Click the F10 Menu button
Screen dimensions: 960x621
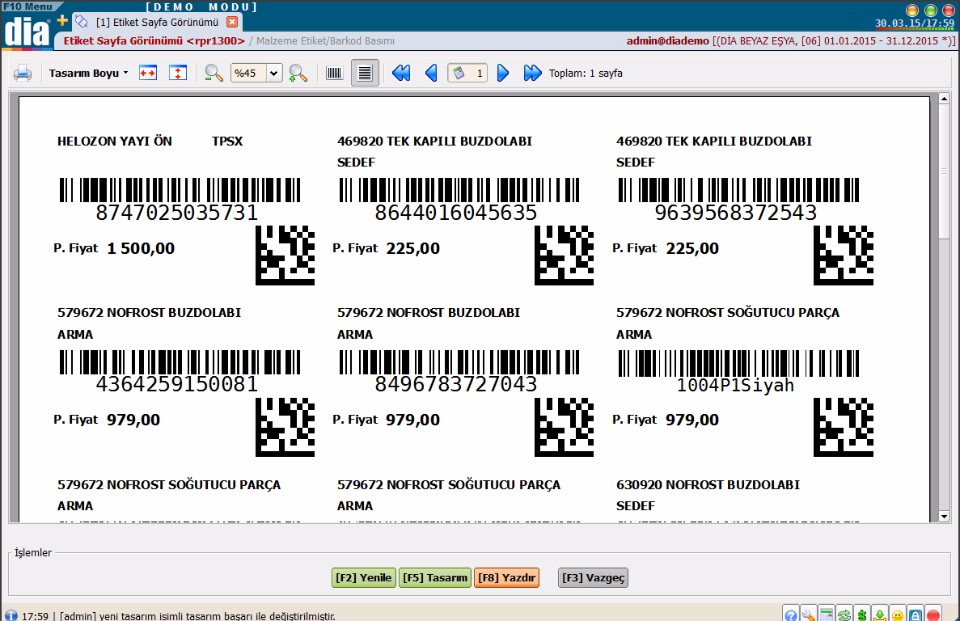coord(28,6)
